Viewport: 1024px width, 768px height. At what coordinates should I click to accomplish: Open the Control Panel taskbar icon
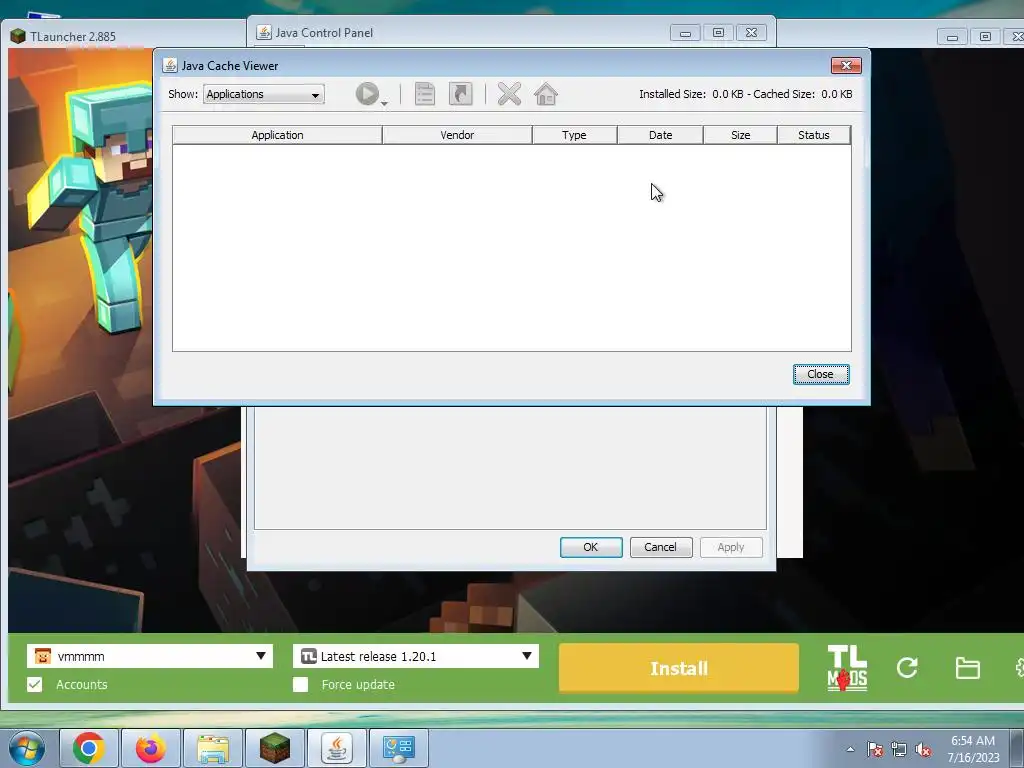tap(399, 748)
